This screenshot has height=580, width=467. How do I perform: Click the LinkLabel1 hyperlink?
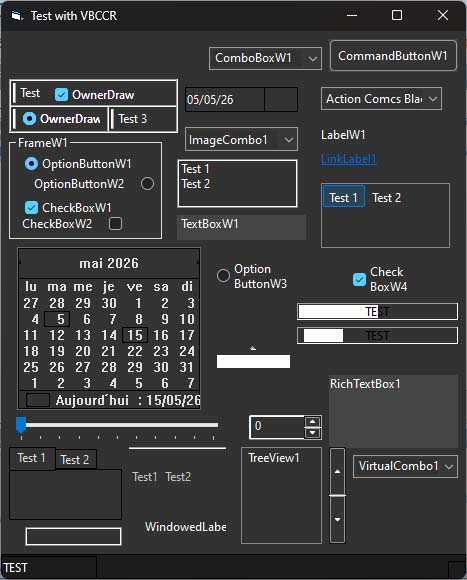click(349, 159)
